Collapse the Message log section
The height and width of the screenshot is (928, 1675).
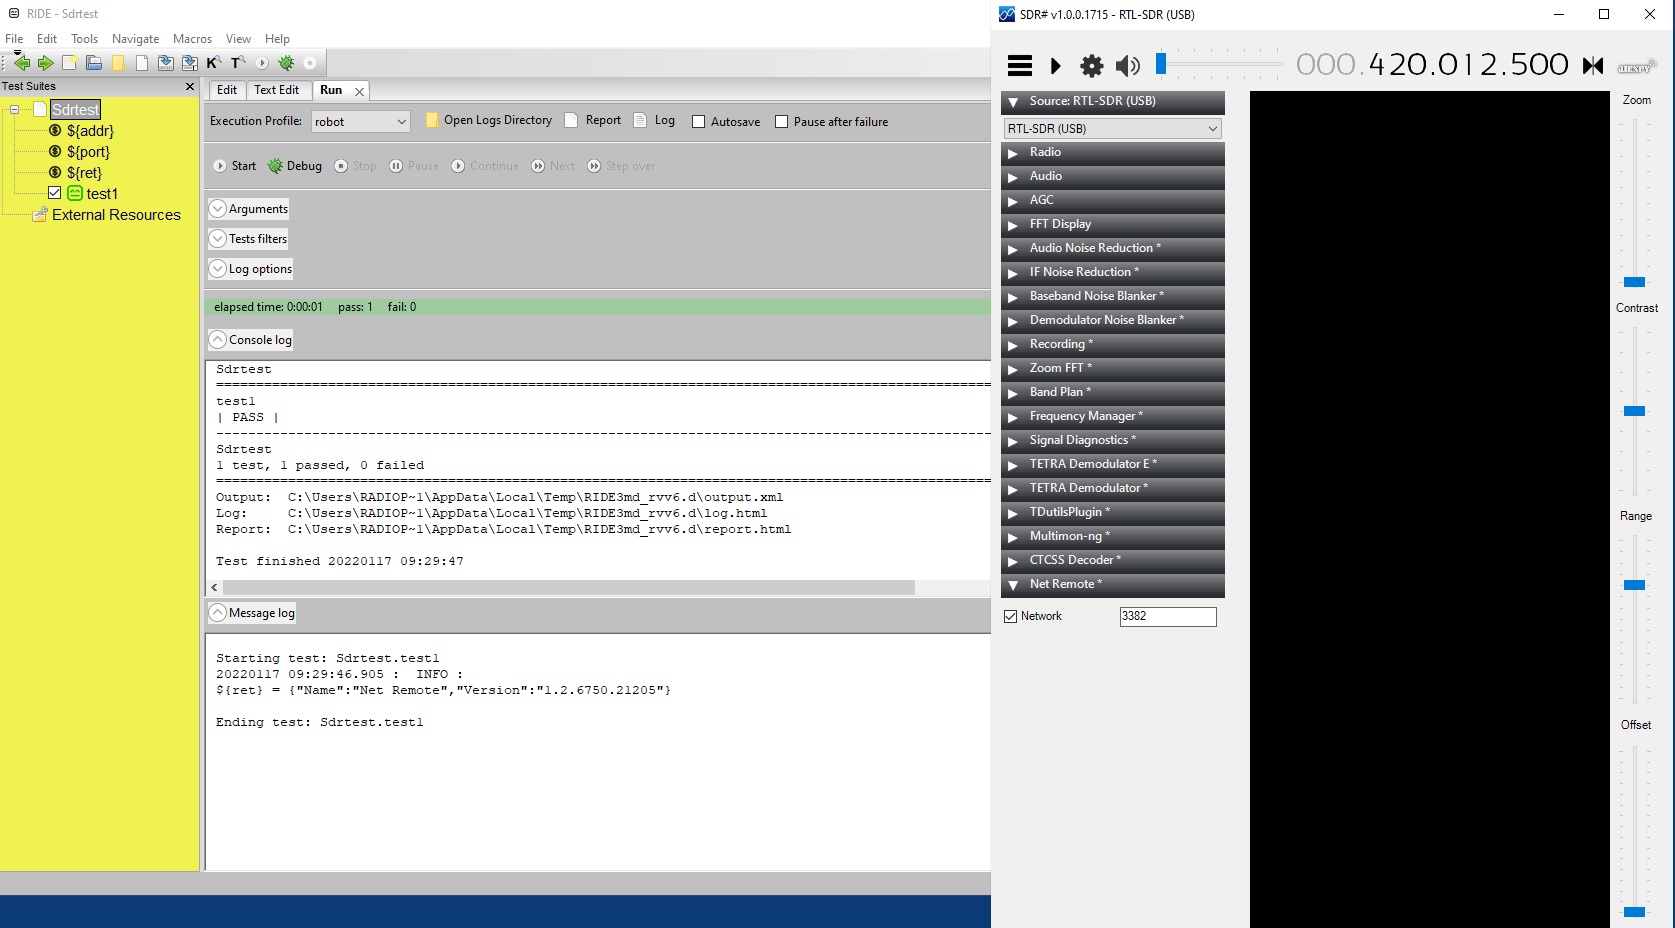click(x=218, y=613)
